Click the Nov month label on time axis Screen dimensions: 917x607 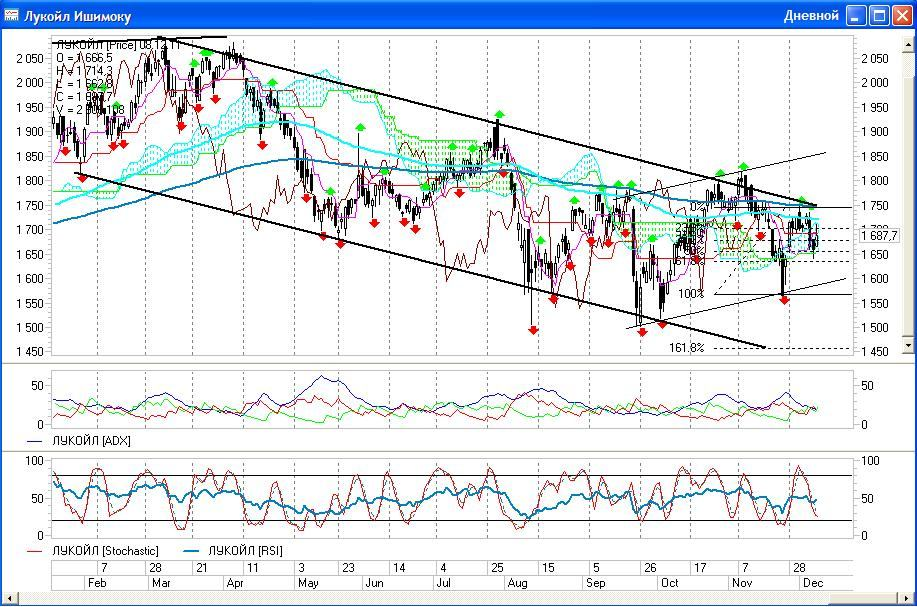click(x=742, y=583)
